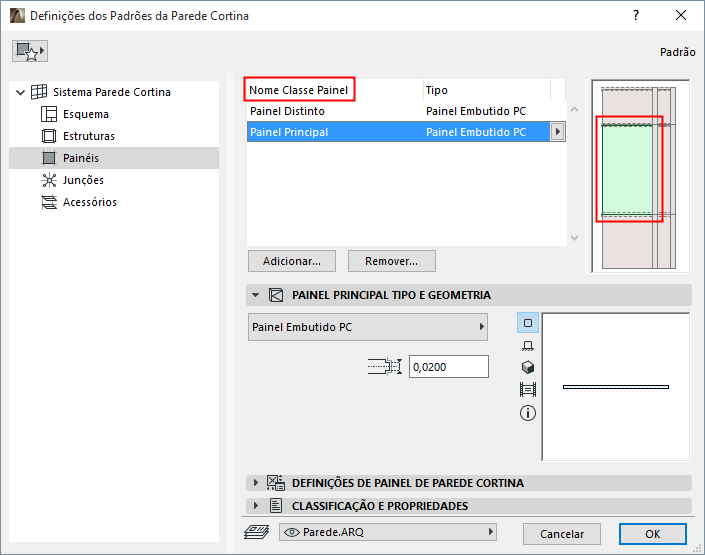Switch preview to section view icon
Screen dimensions: 705x555
(528, 389)
